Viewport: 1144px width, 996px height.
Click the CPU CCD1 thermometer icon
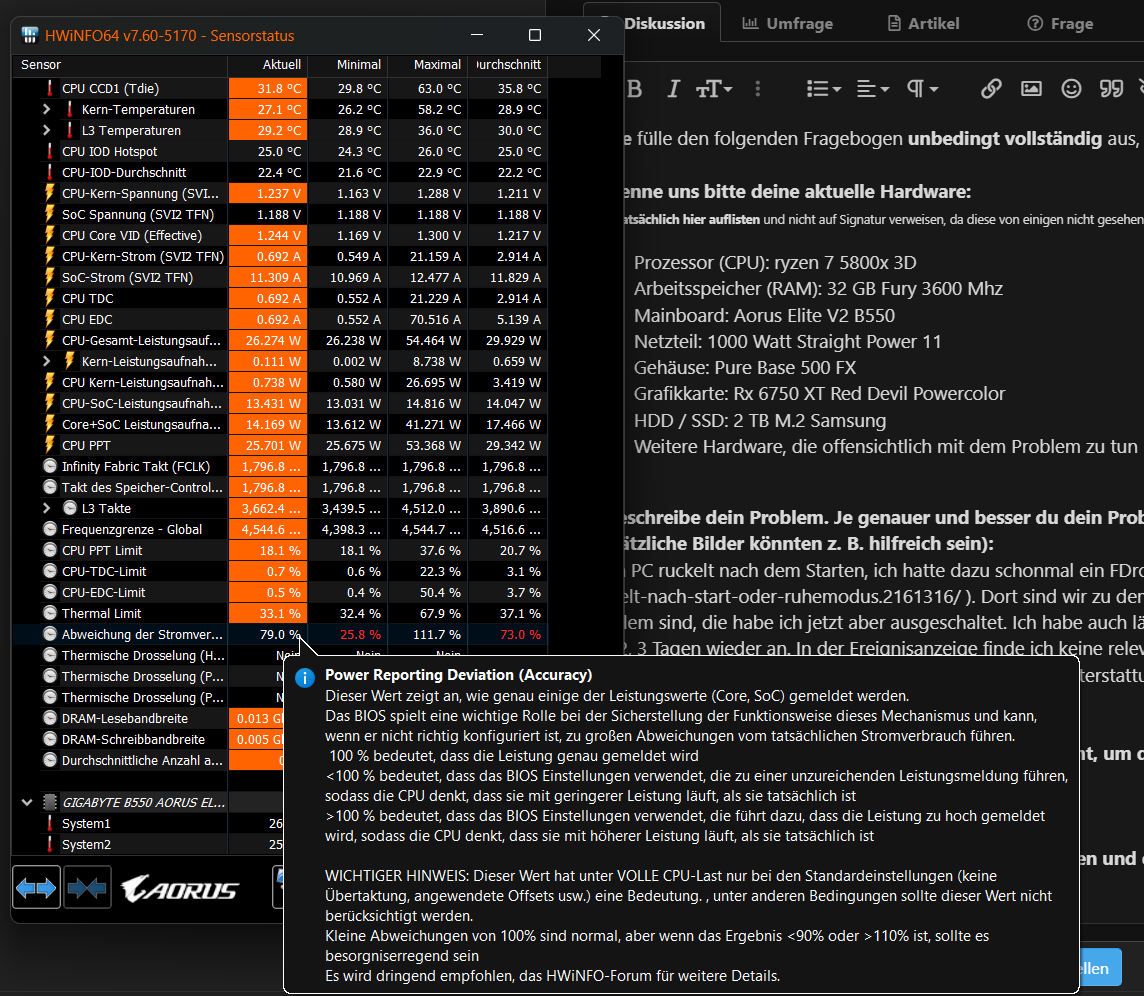click(x=50, y=88)
